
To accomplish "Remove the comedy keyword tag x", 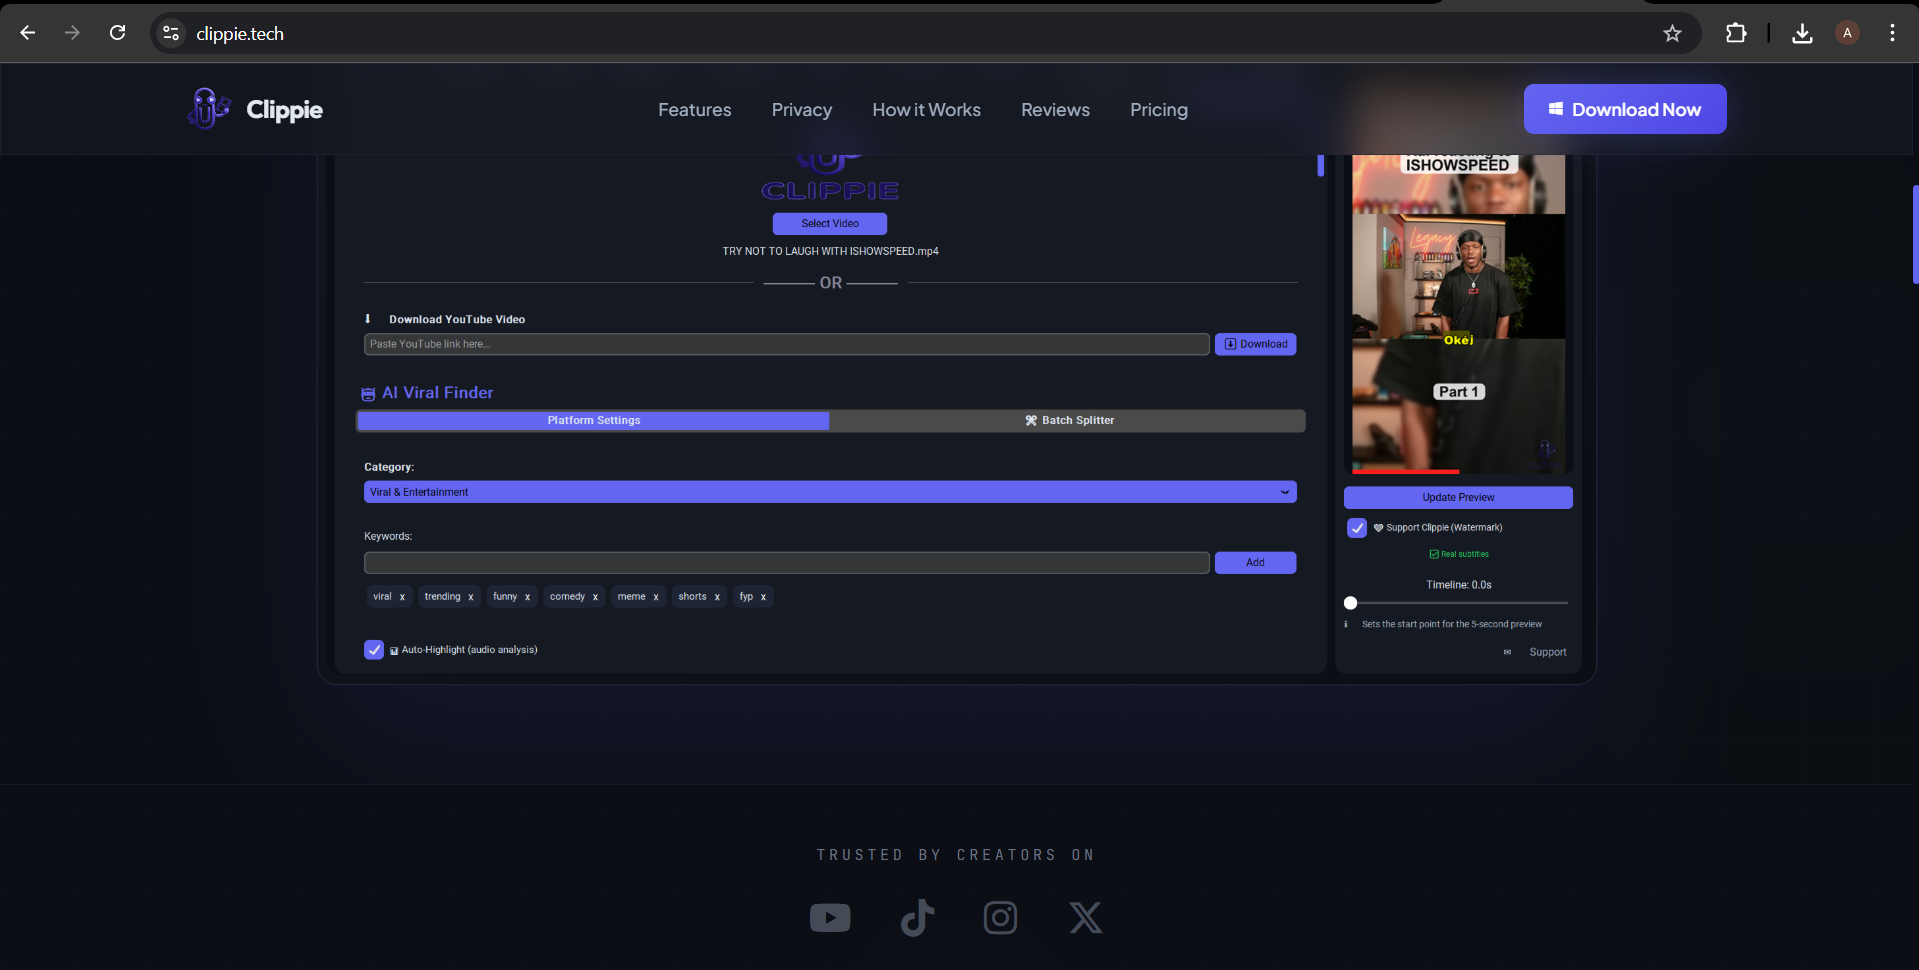I will tap(595, 597).
